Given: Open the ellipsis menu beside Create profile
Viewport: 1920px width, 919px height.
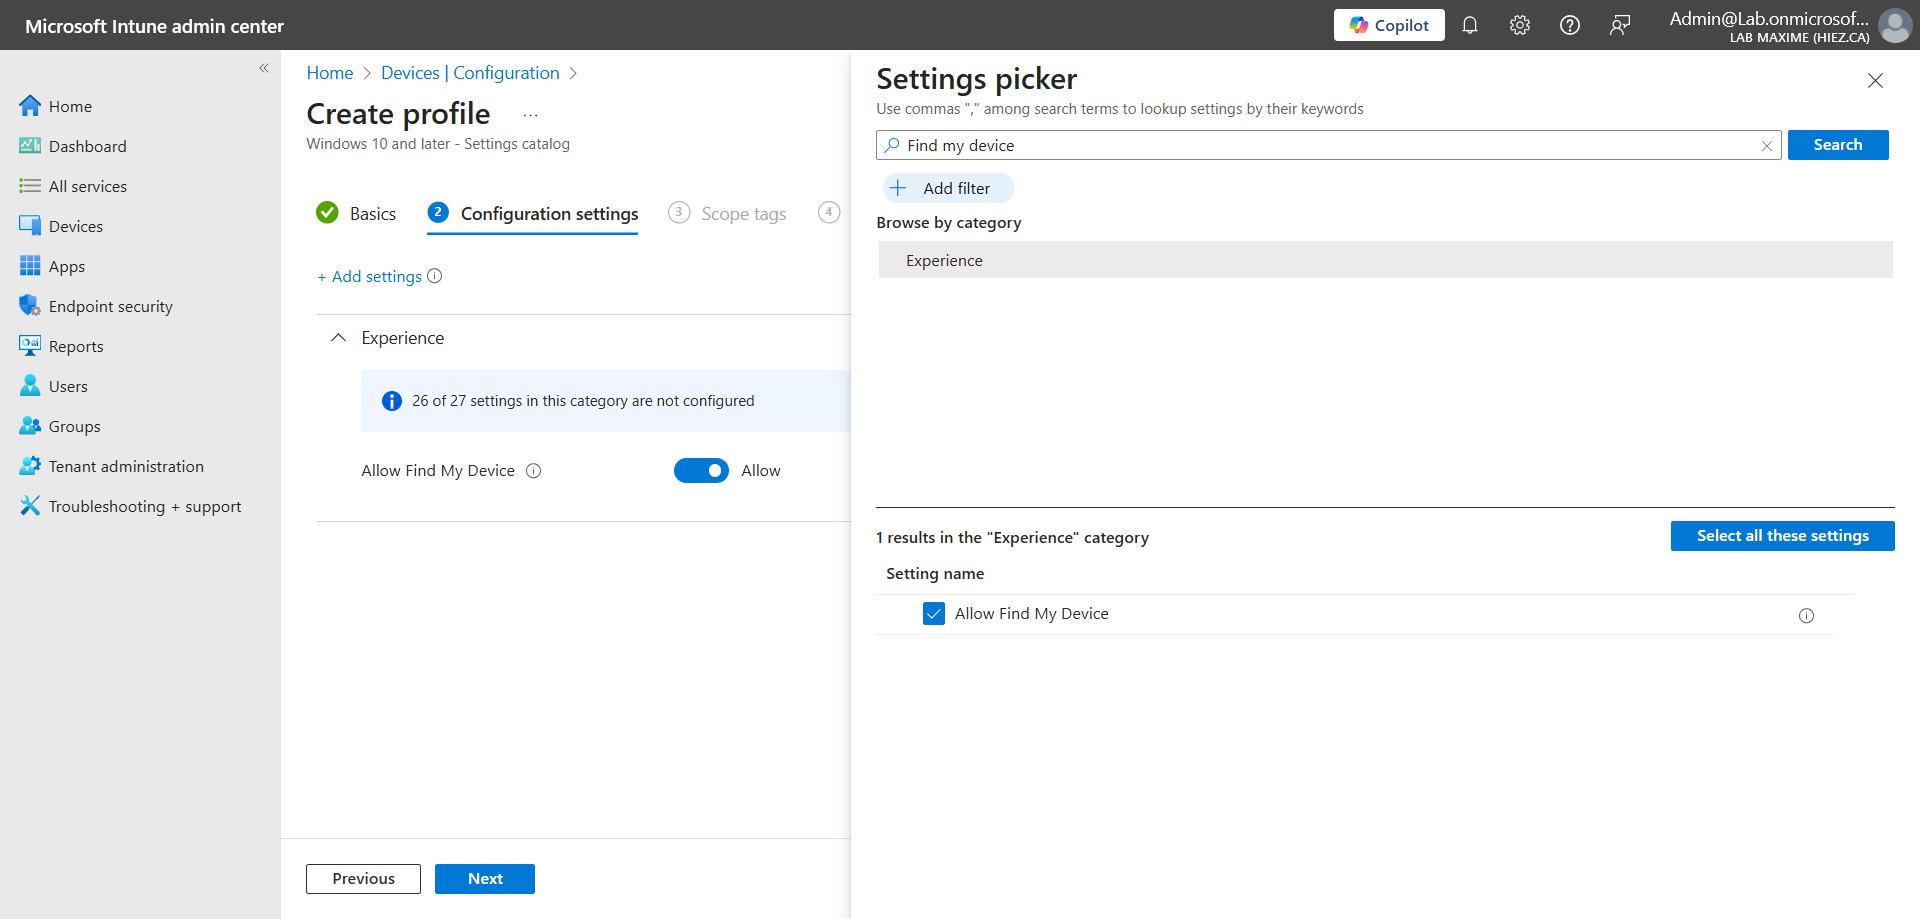Looking at the screenshot, I should 530,115.
